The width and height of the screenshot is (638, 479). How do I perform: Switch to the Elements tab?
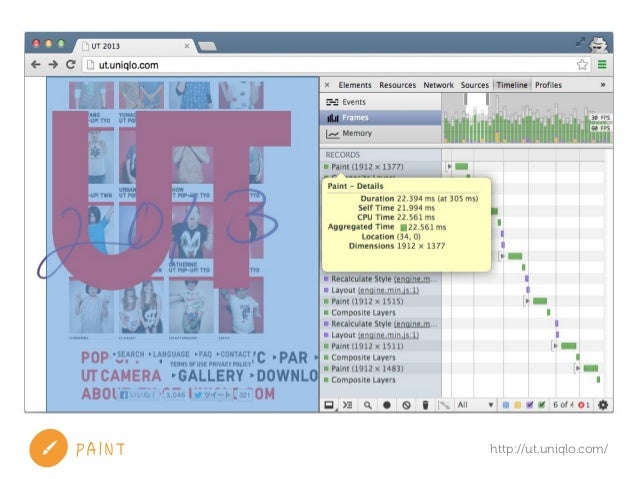click(x=355, y=85)
